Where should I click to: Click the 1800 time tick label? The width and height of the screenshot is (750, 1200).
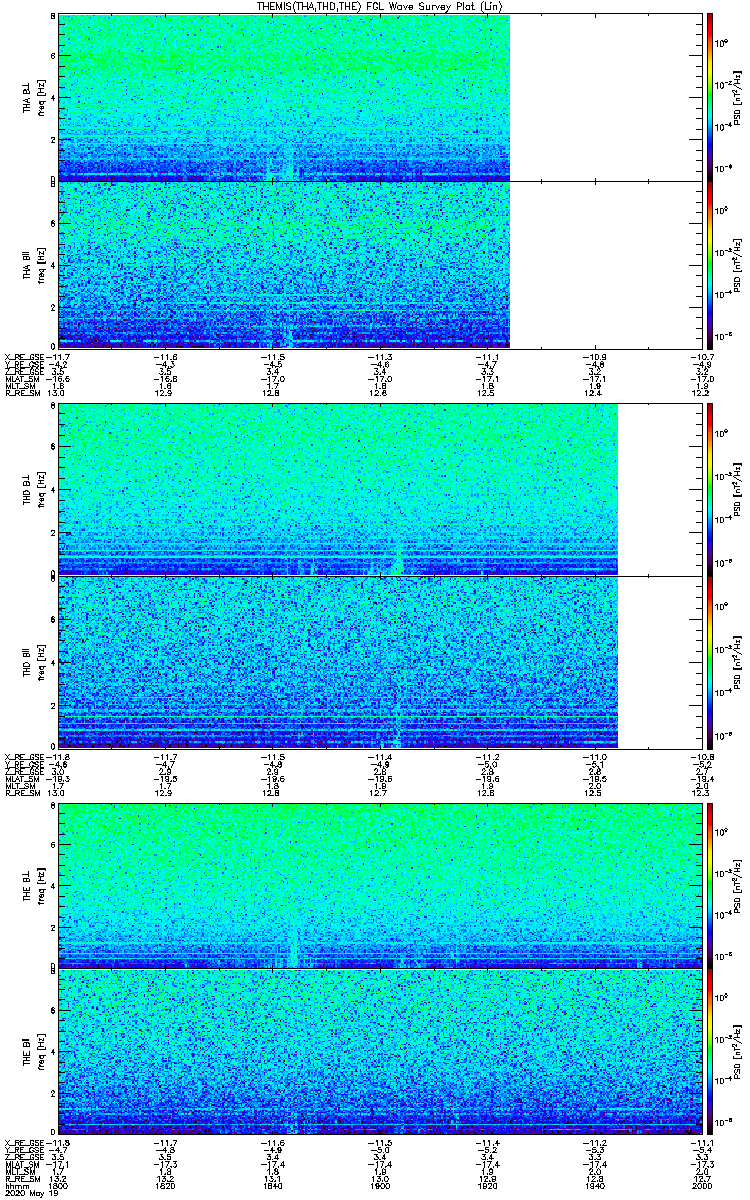coord(59,1185)
